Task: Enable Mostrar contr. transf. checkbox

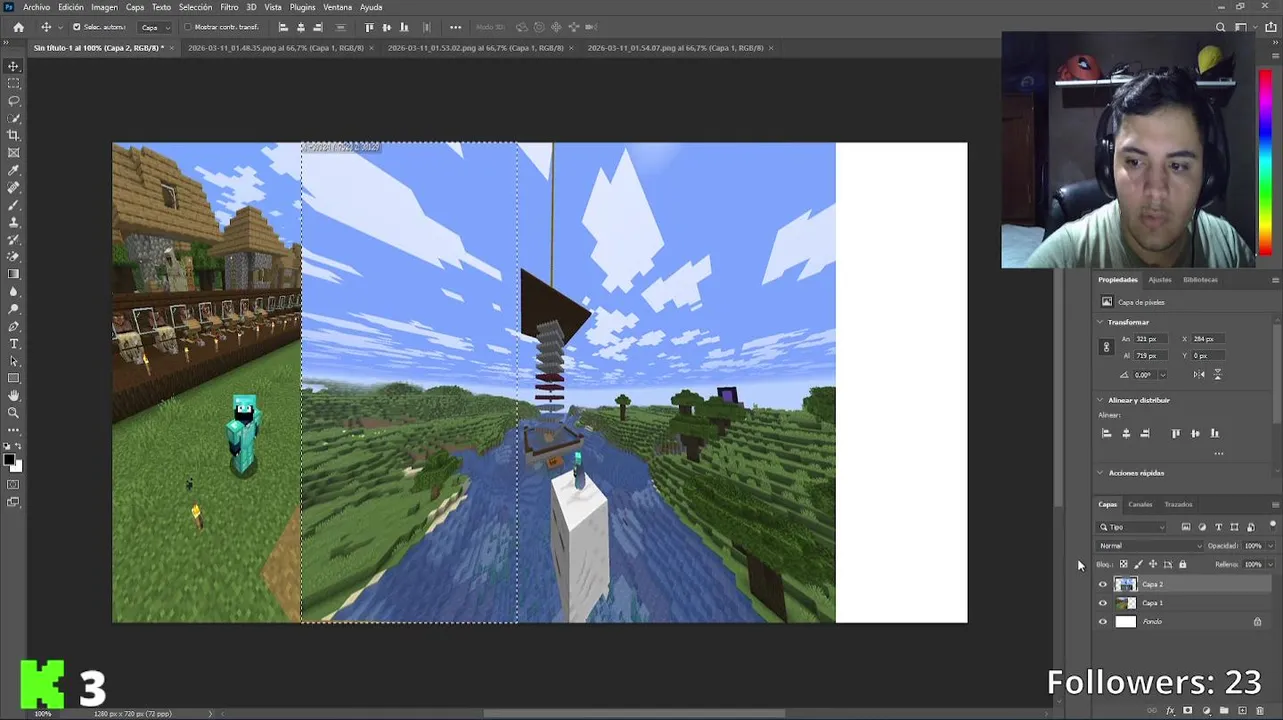Action: [x=188, y=27]
